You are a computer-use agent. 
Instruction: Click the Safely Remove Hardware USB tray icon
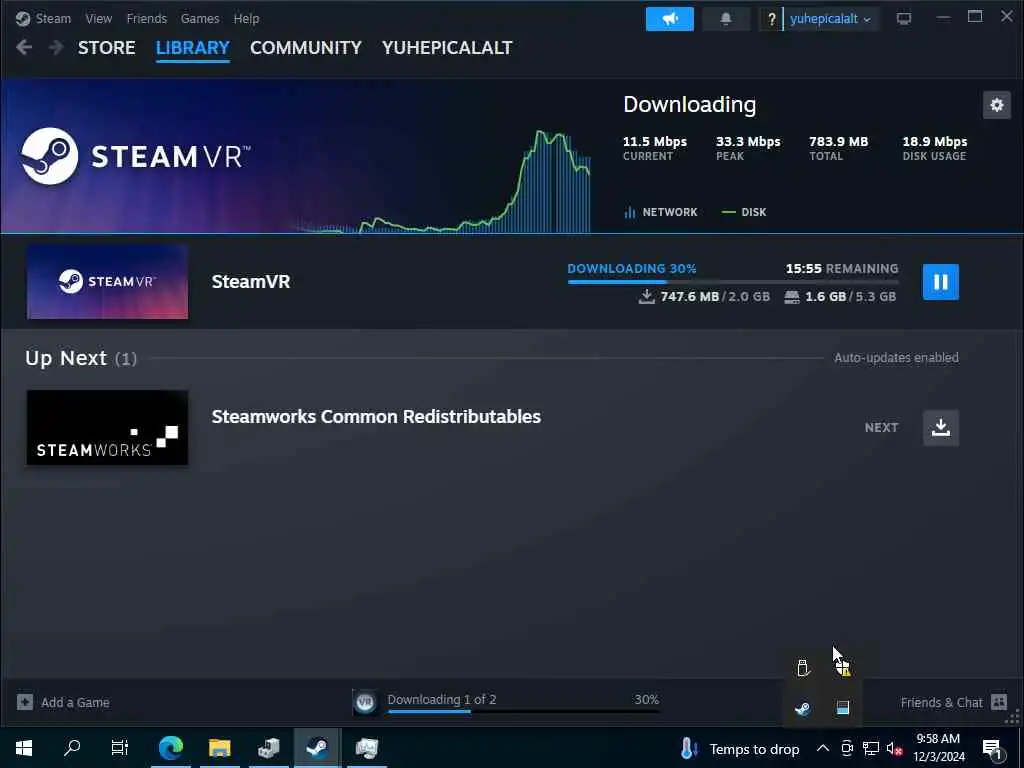[x=803, y=668]
